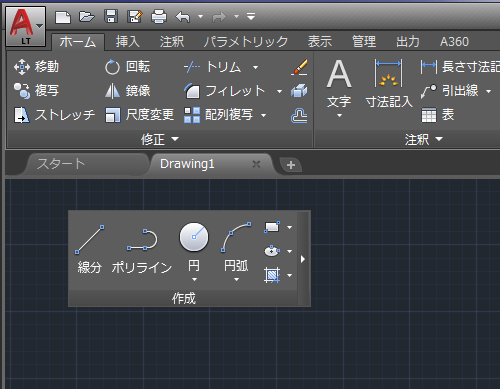Select the 配列複写 array tool
The width and height of the screenshot is (500, 389).
point(219,115)
